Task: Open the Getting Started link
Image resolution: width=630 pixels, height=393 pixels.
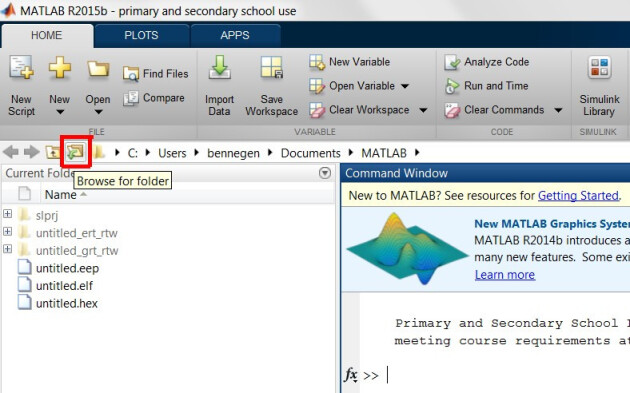Action: [578, 196]
